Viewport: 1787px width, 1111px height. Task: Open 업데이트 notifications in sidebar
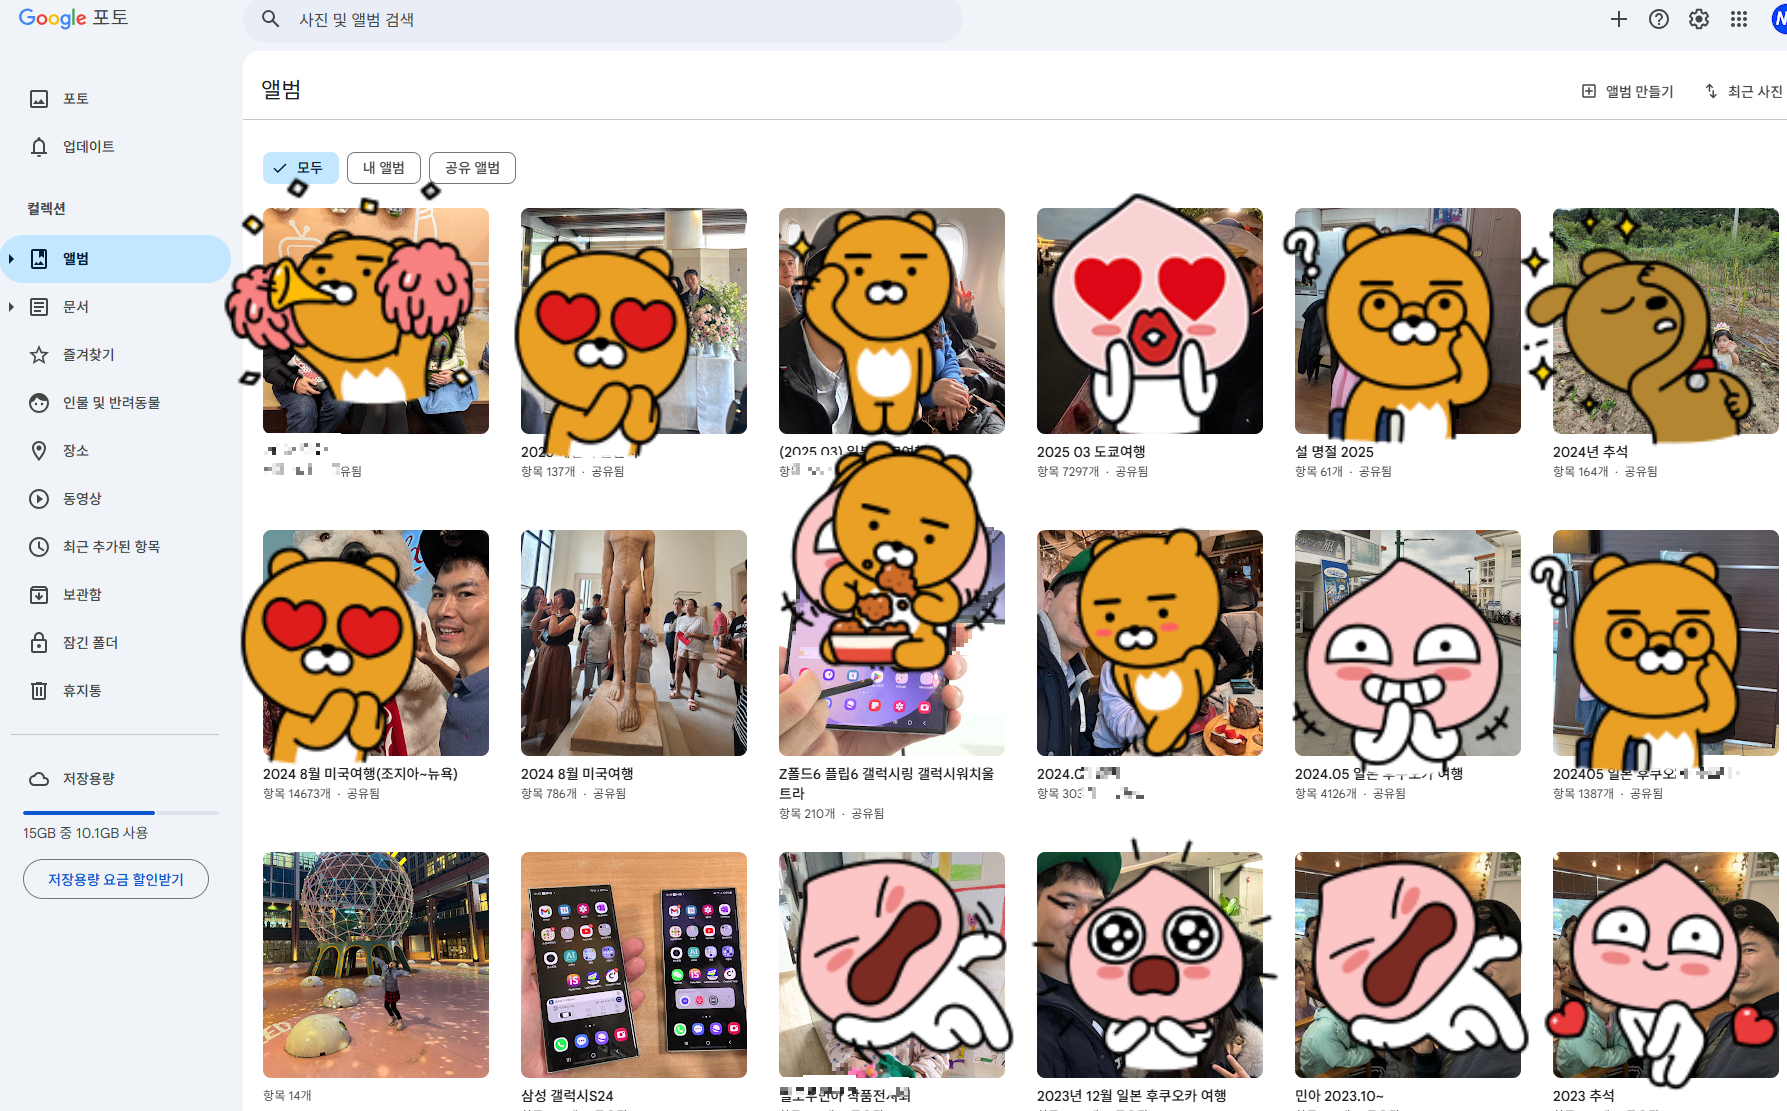click(x=115, y=147)
